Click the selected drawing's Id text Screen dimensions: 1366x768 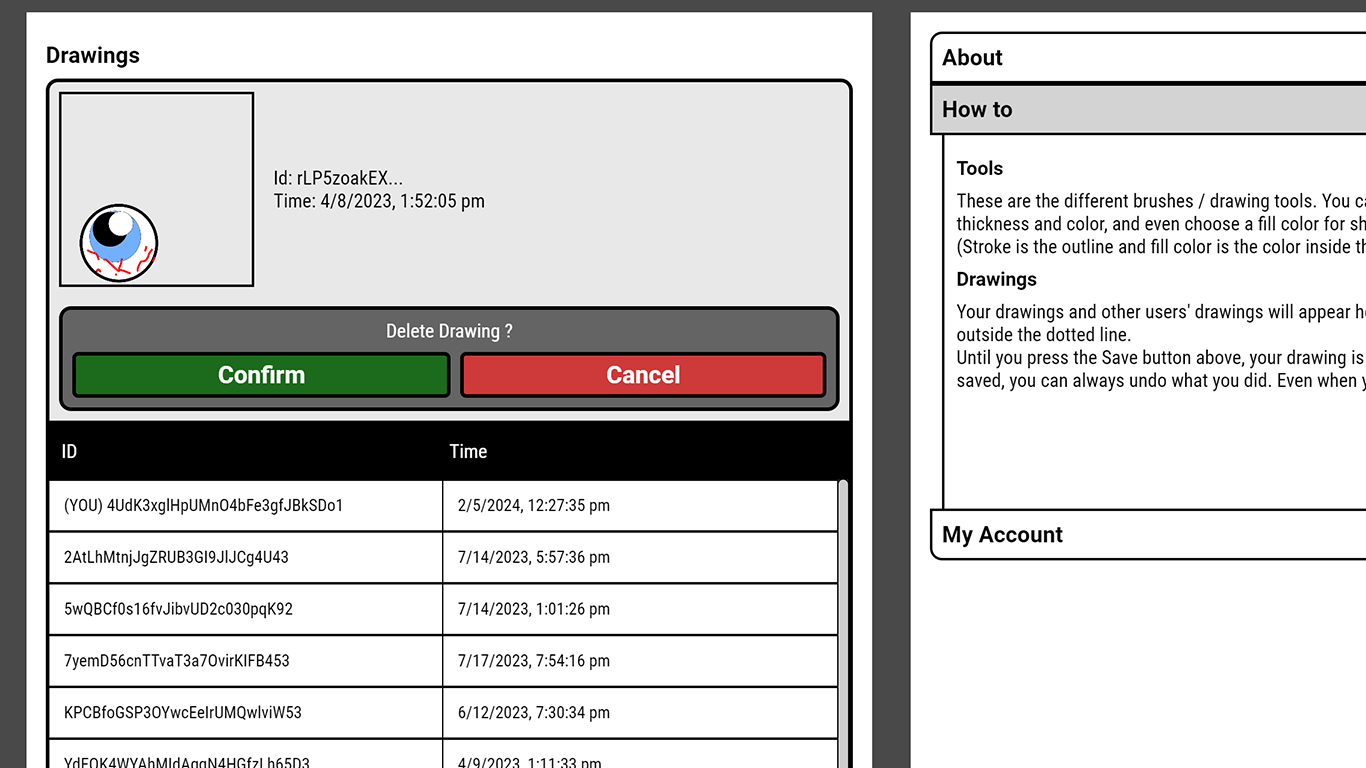point(338,179)
